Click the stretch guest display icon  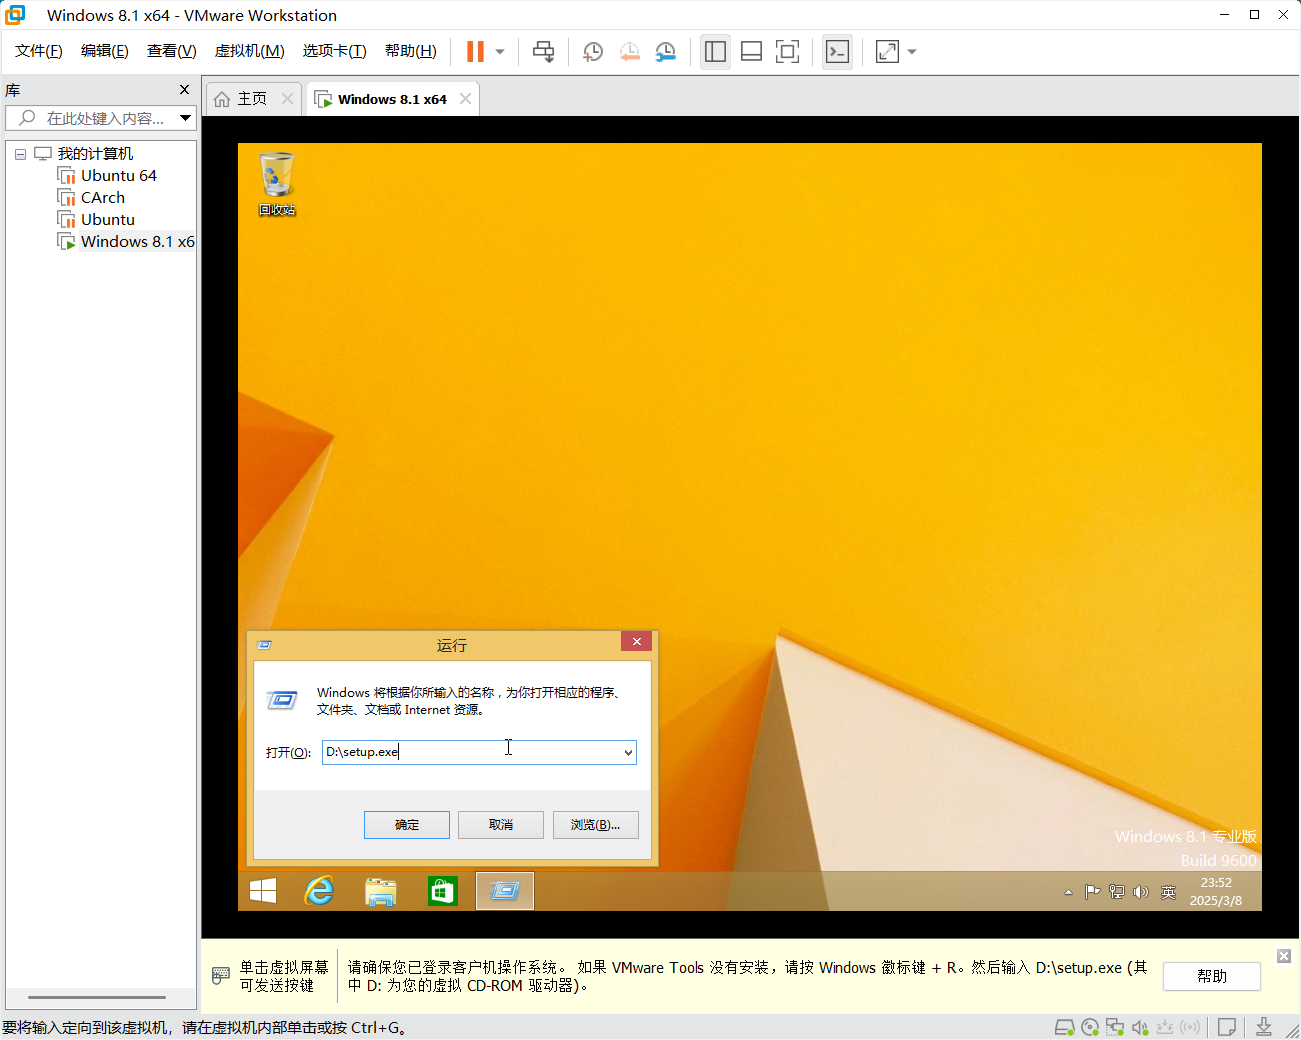pyautogui.click(x=887, y=51)
